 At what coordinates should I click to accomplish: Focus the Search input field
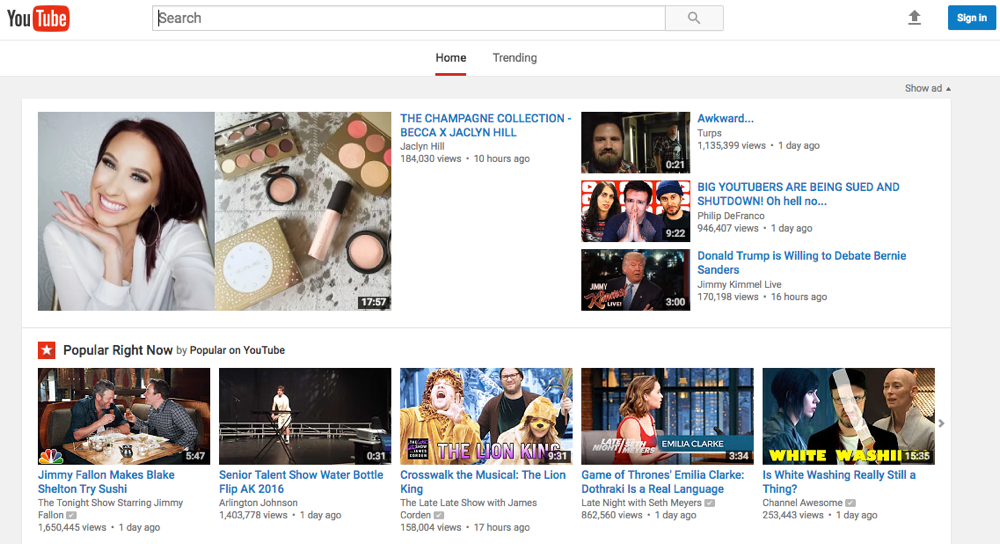pos(409,18)
